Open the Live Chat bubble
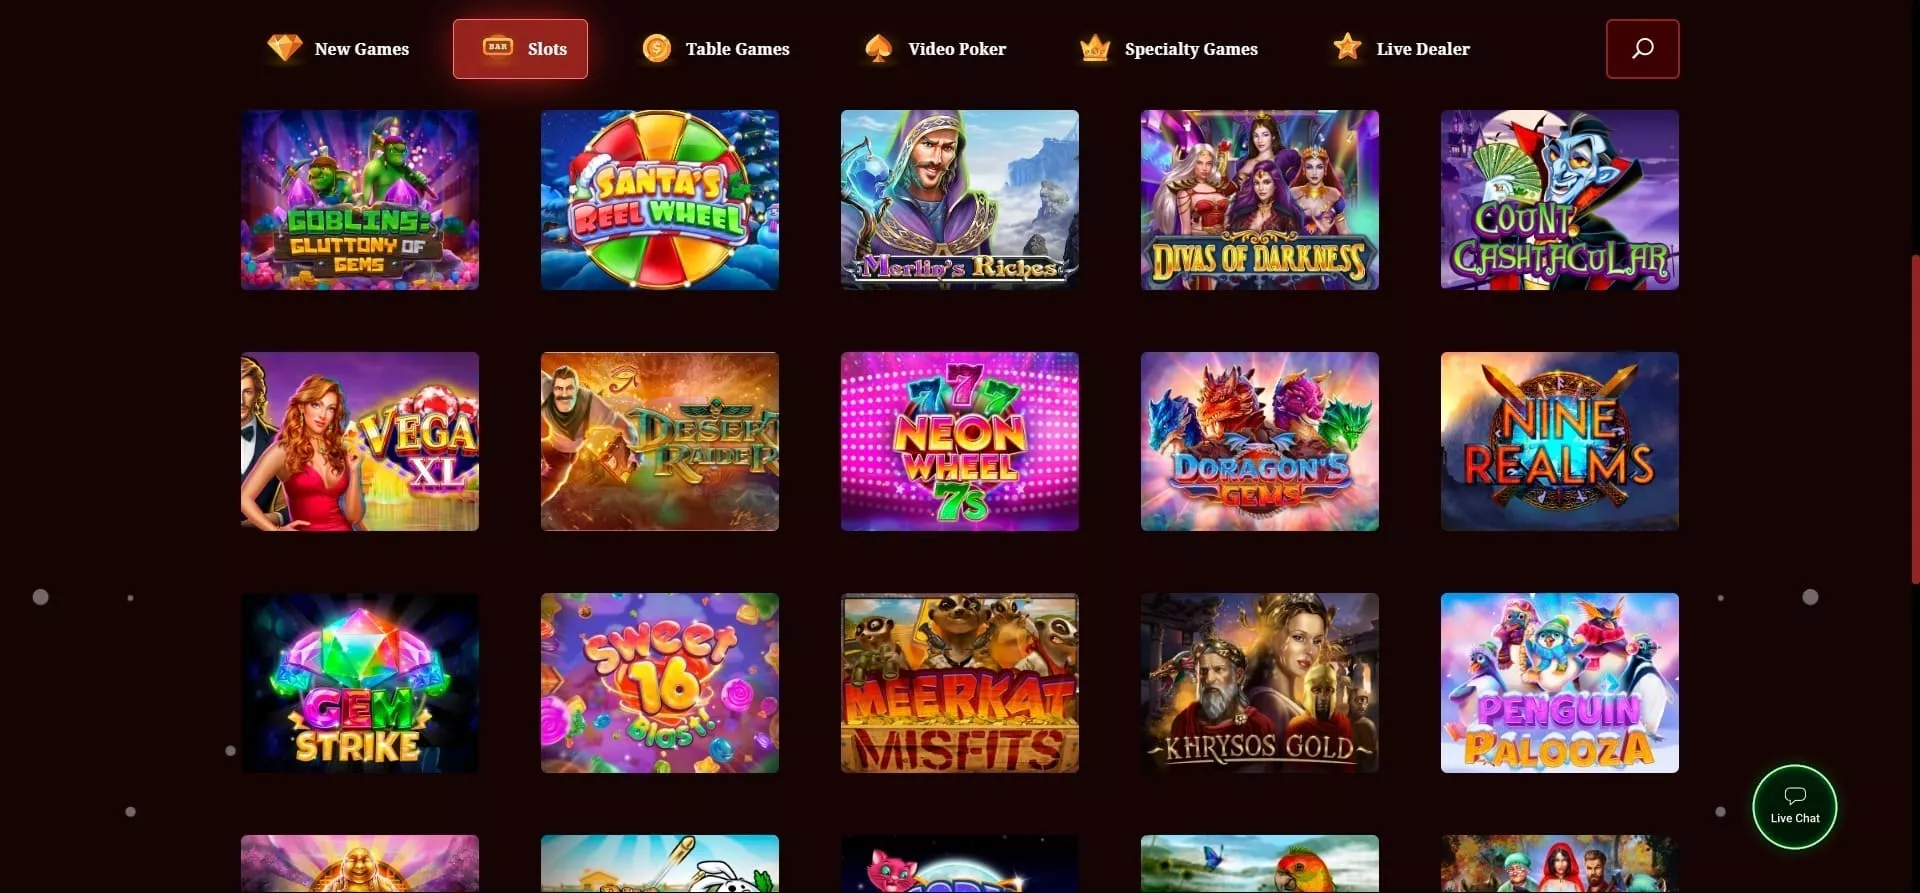Screen dimensions: 1920x893 [x=1794, y=807]
